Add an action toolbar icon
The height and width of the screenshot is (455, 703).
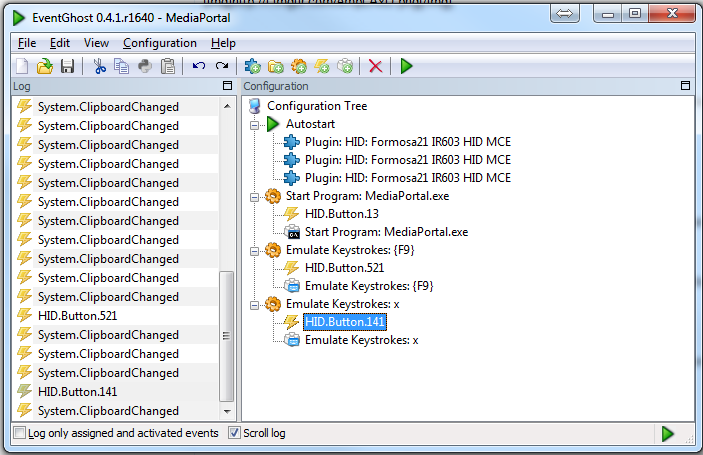pos(345,66)
